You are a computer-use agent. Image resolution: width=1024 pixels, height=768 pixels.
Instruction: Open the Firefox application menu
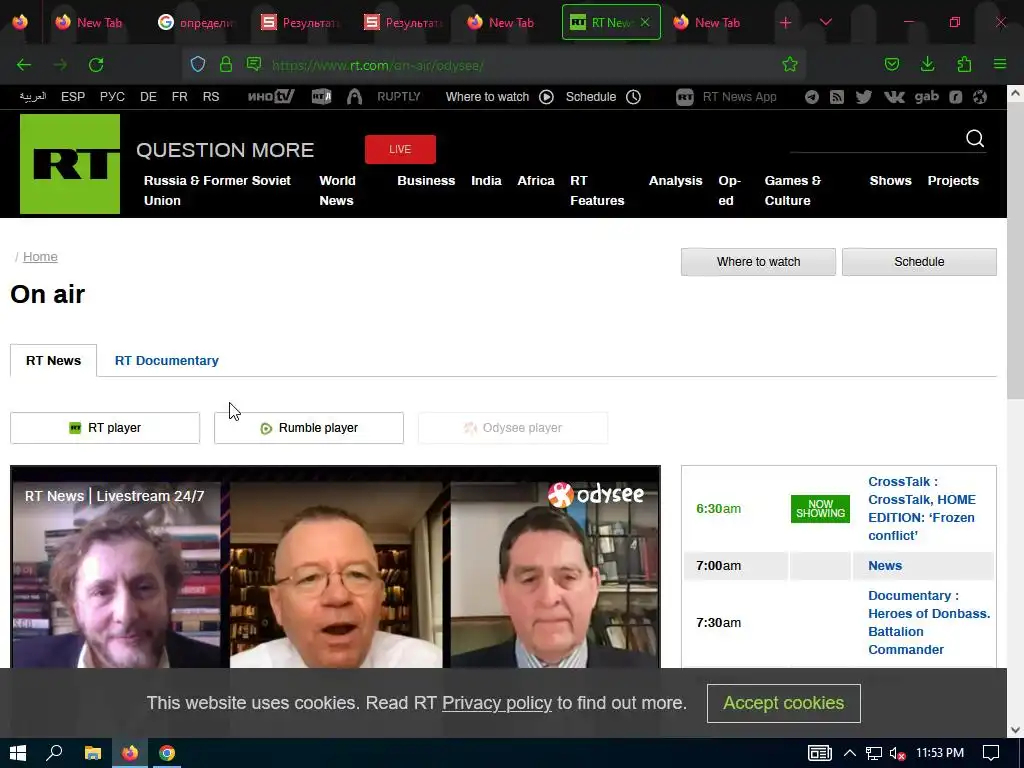(1000, 64)
